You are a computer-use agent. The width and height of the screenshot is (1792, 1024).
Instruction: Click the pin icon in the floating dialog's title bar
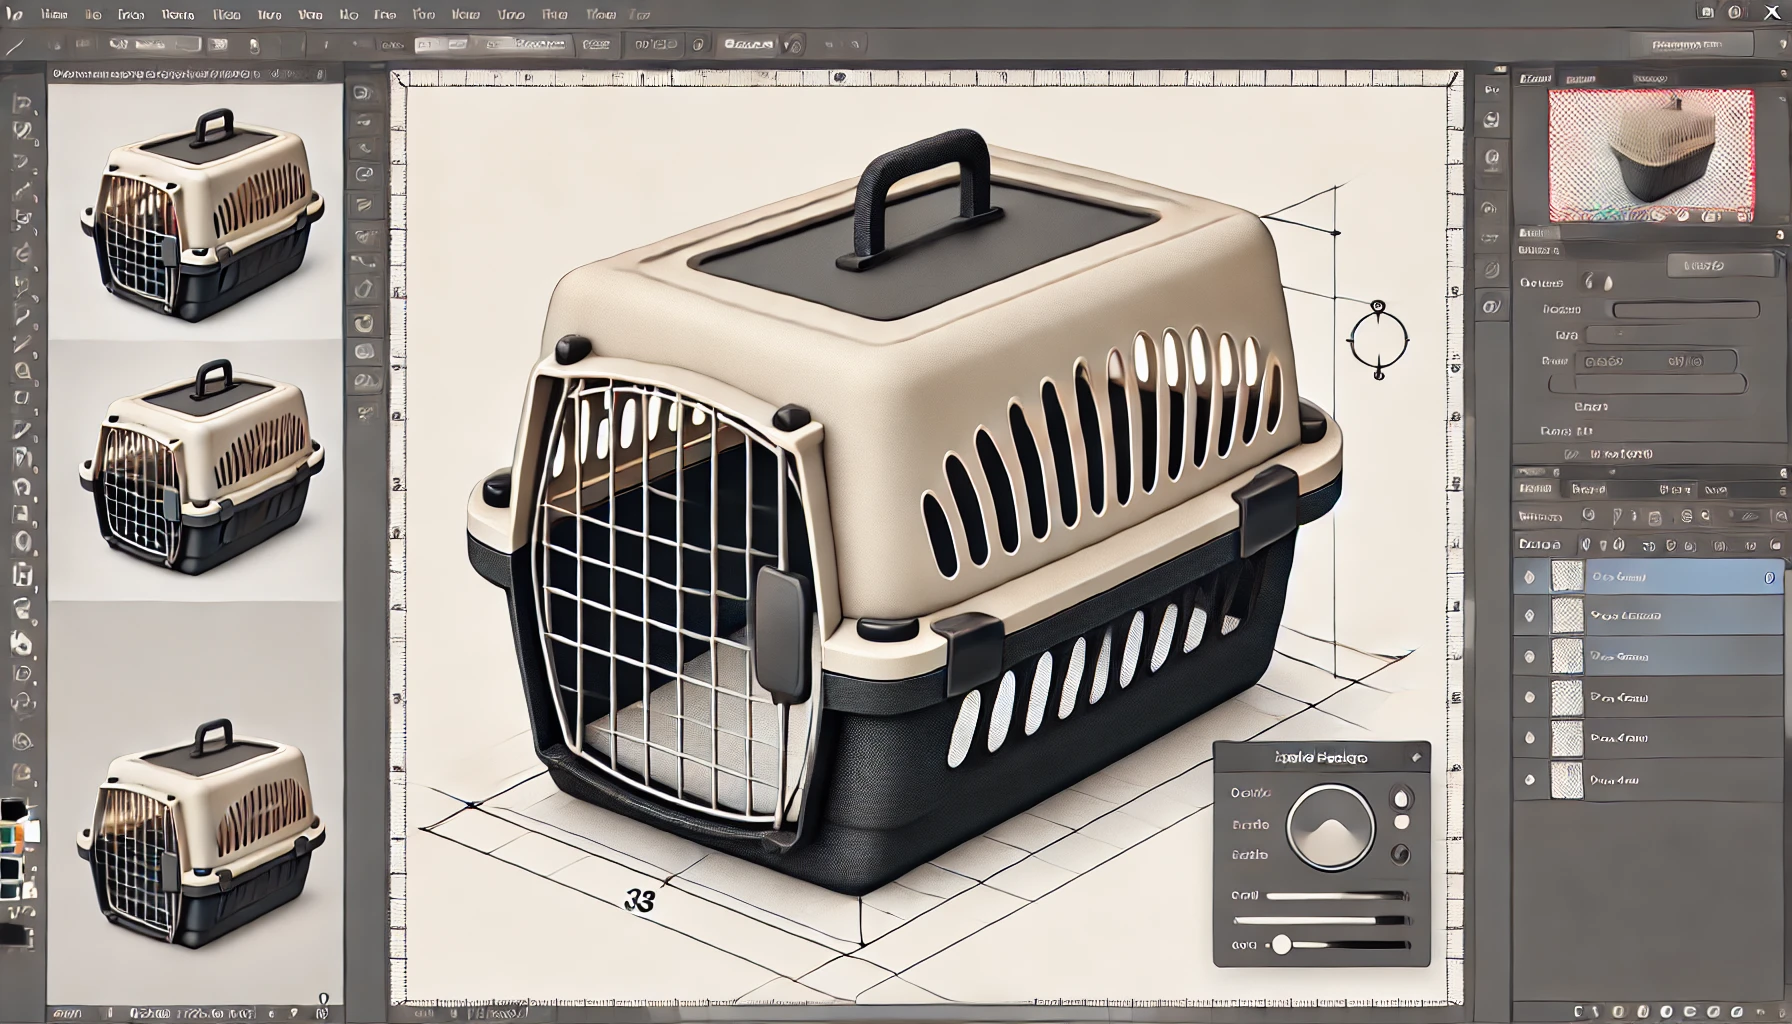tap(1416, 758)
